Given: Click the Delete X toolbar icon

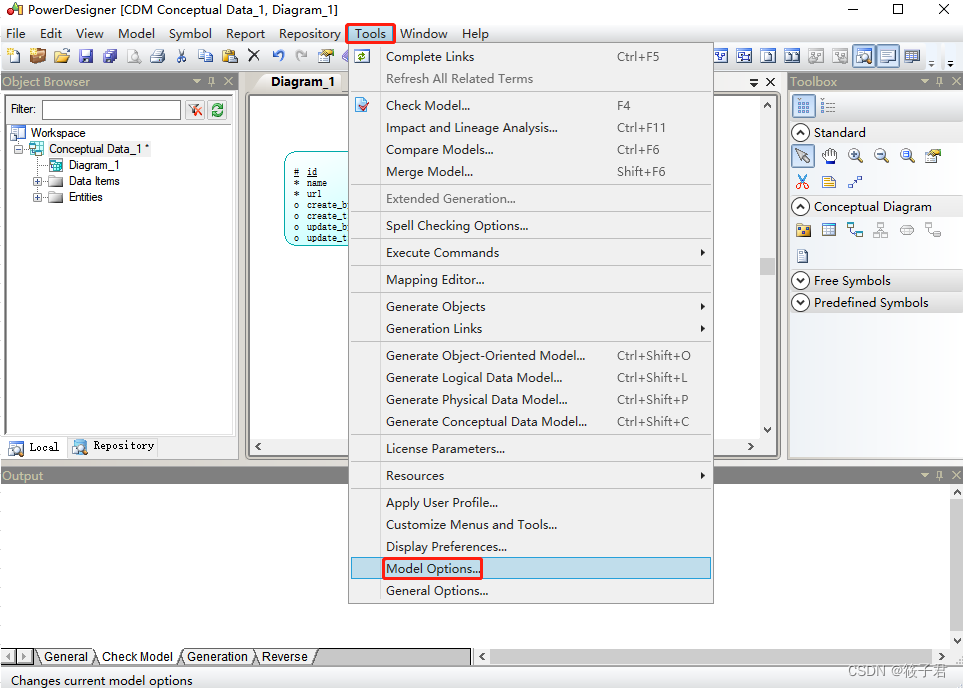Looking at the screenshot, I should pos(254,56).
